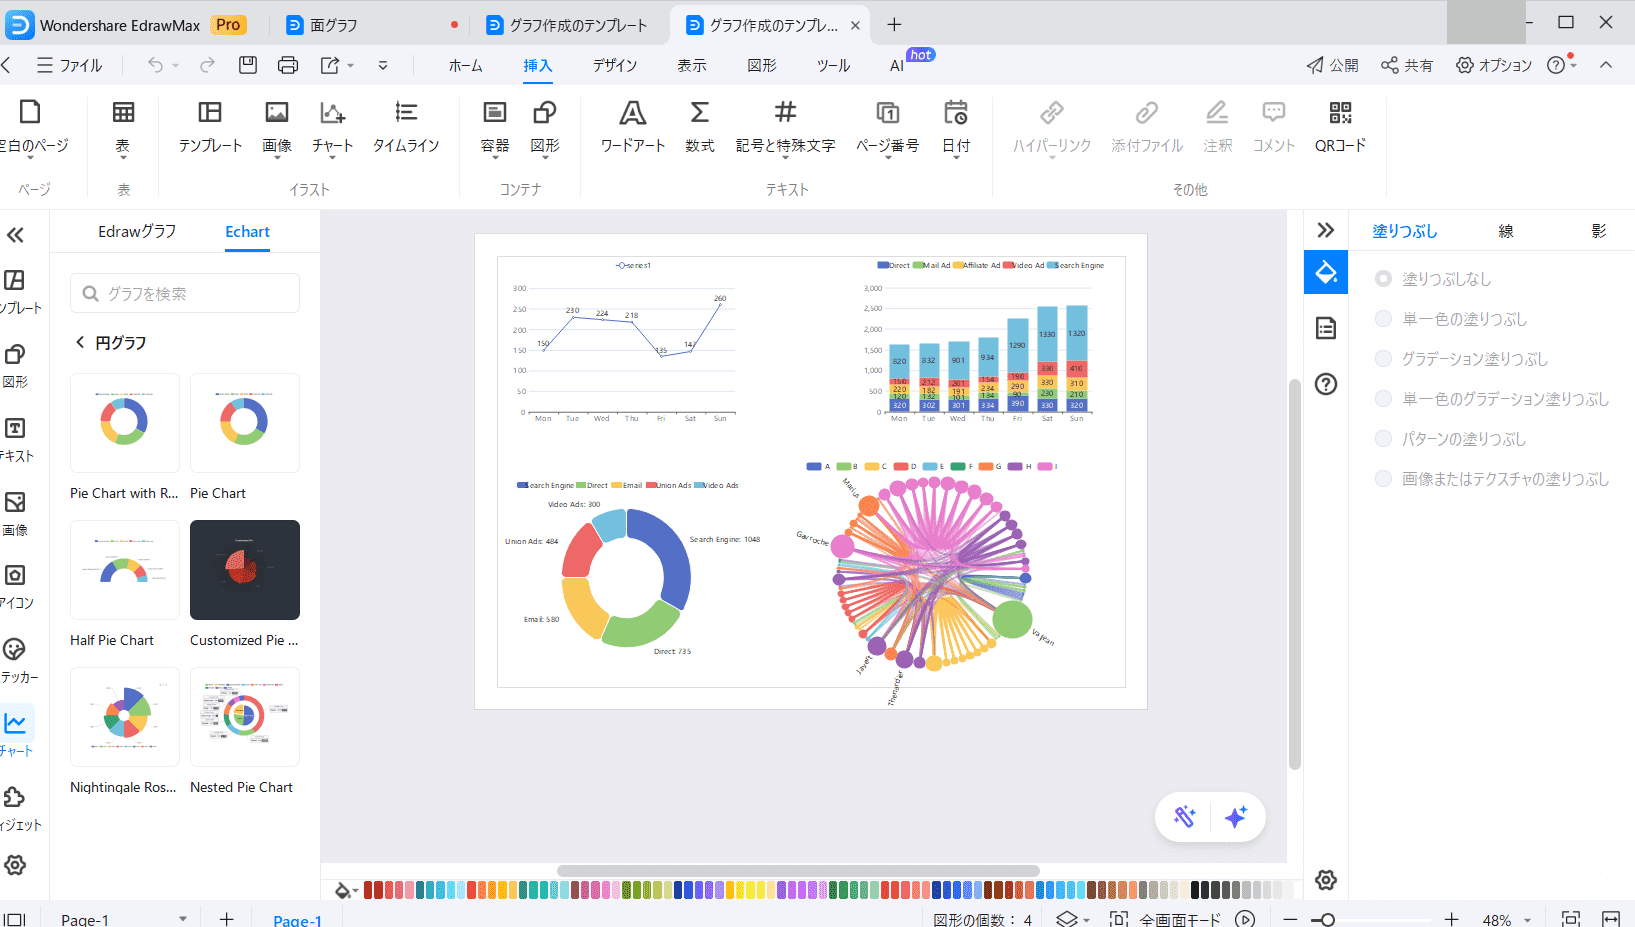Click the グラフを検索 search field

point(185,293)
